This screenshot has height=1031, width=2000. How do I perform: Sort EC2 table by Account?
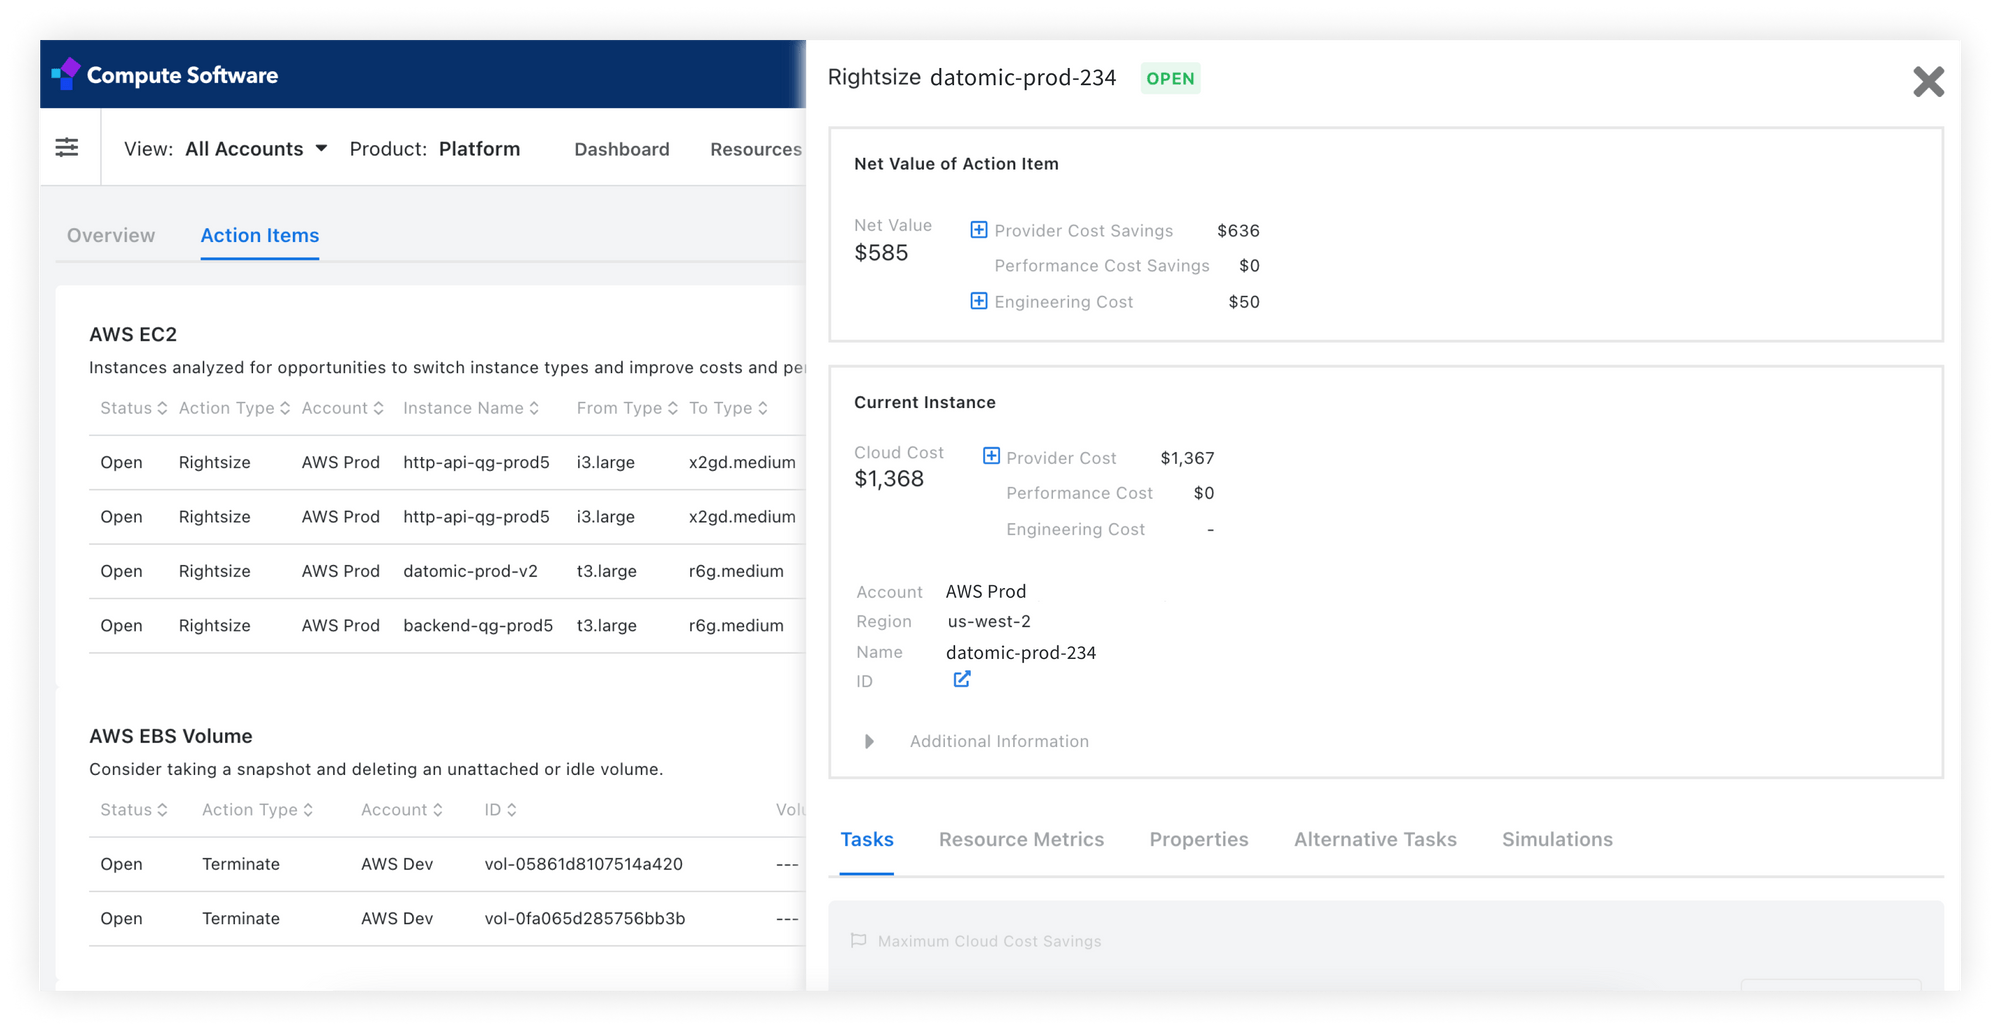[x=342, y=408]
